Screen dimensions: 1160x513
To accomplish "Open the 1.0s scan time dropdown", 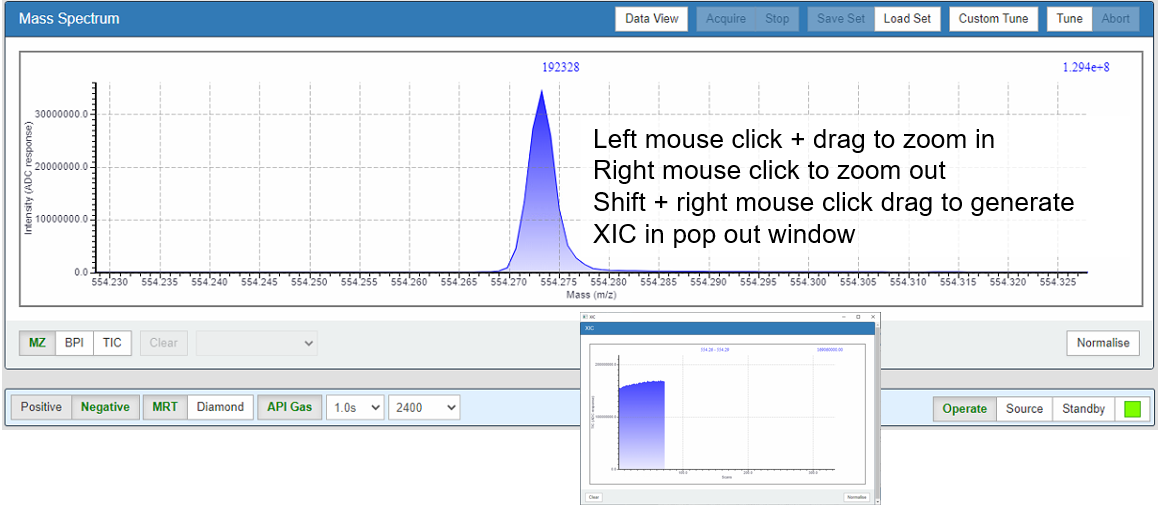I will coord(355,407).
